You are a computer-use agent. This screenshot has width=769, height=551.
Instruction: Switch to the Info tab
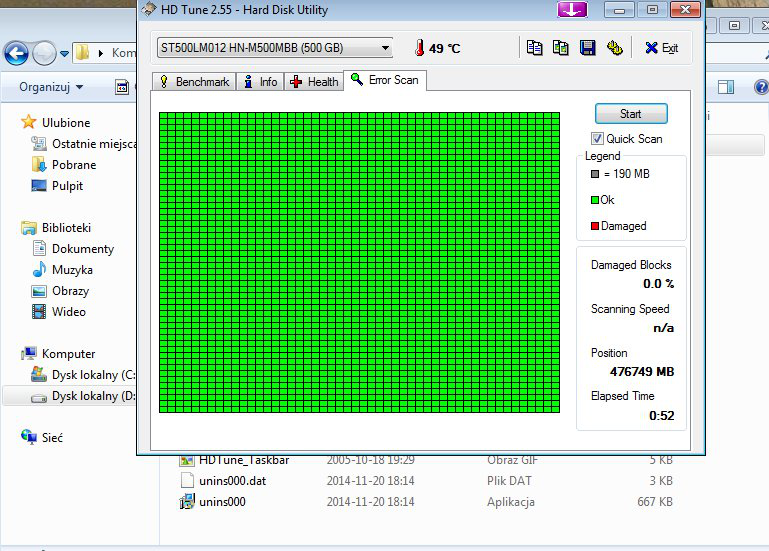tap(261, 81)
